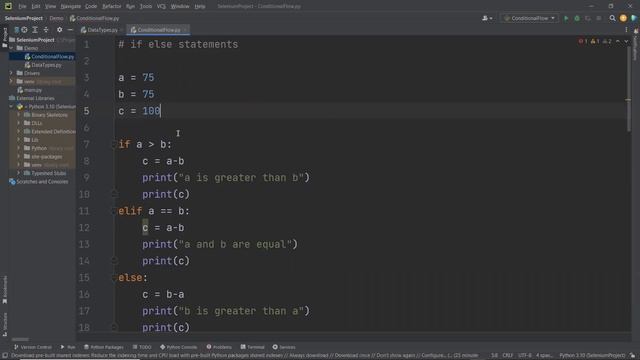Open Search Everywhere magnifier icon
The image size is (640, 360).
(x=612, y=18)
